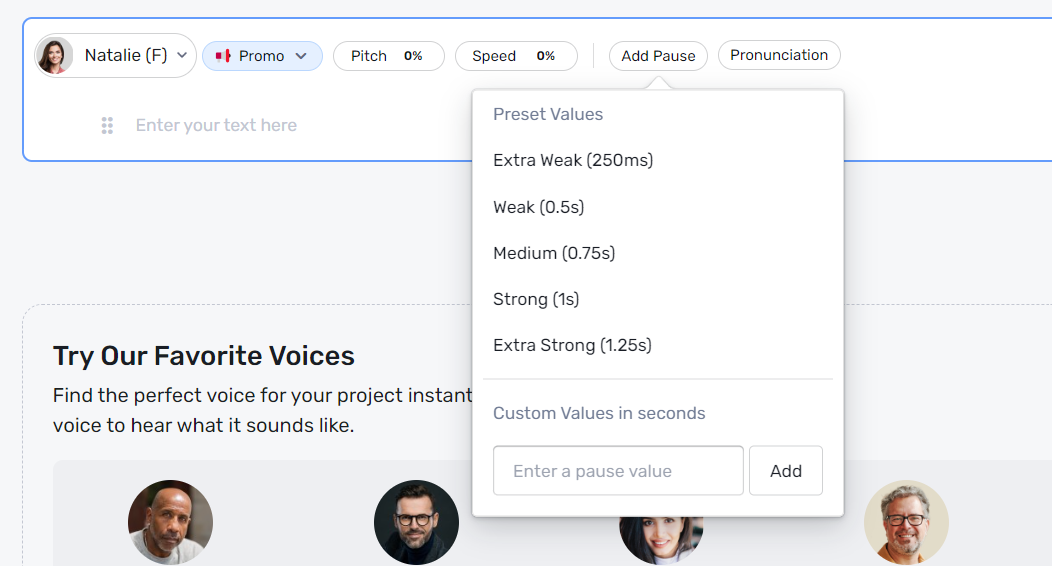Focus the 'Enter a pause value' field

tap(618, 471)
